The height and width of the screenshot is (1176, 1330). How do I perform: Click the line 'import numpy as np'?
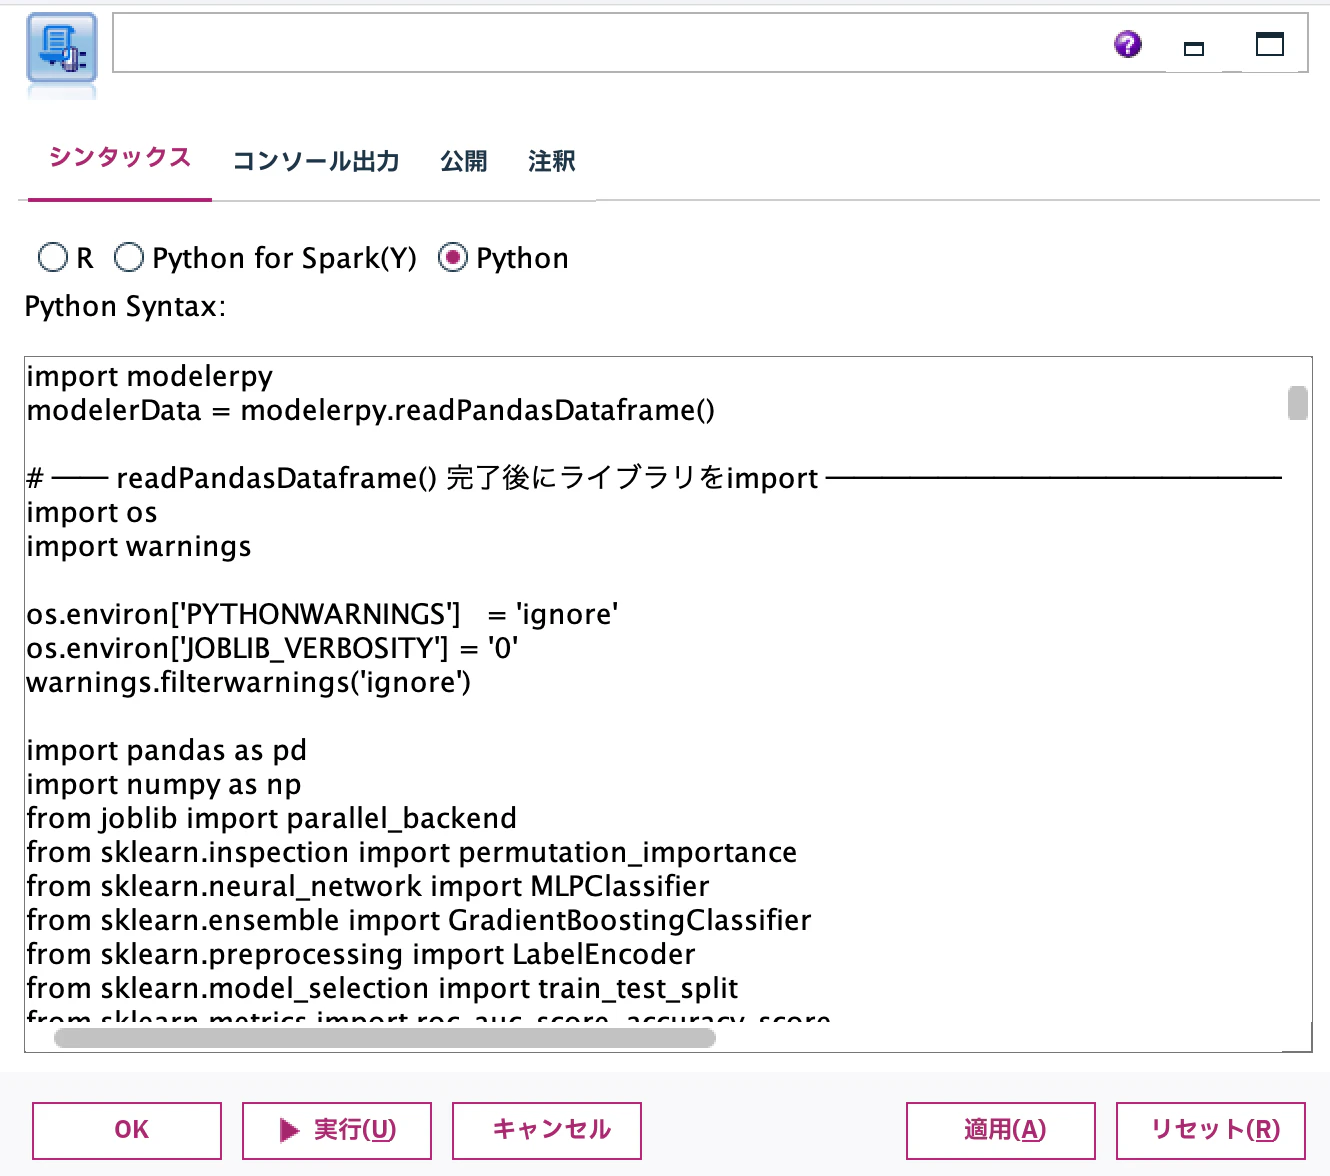[164, 784]
